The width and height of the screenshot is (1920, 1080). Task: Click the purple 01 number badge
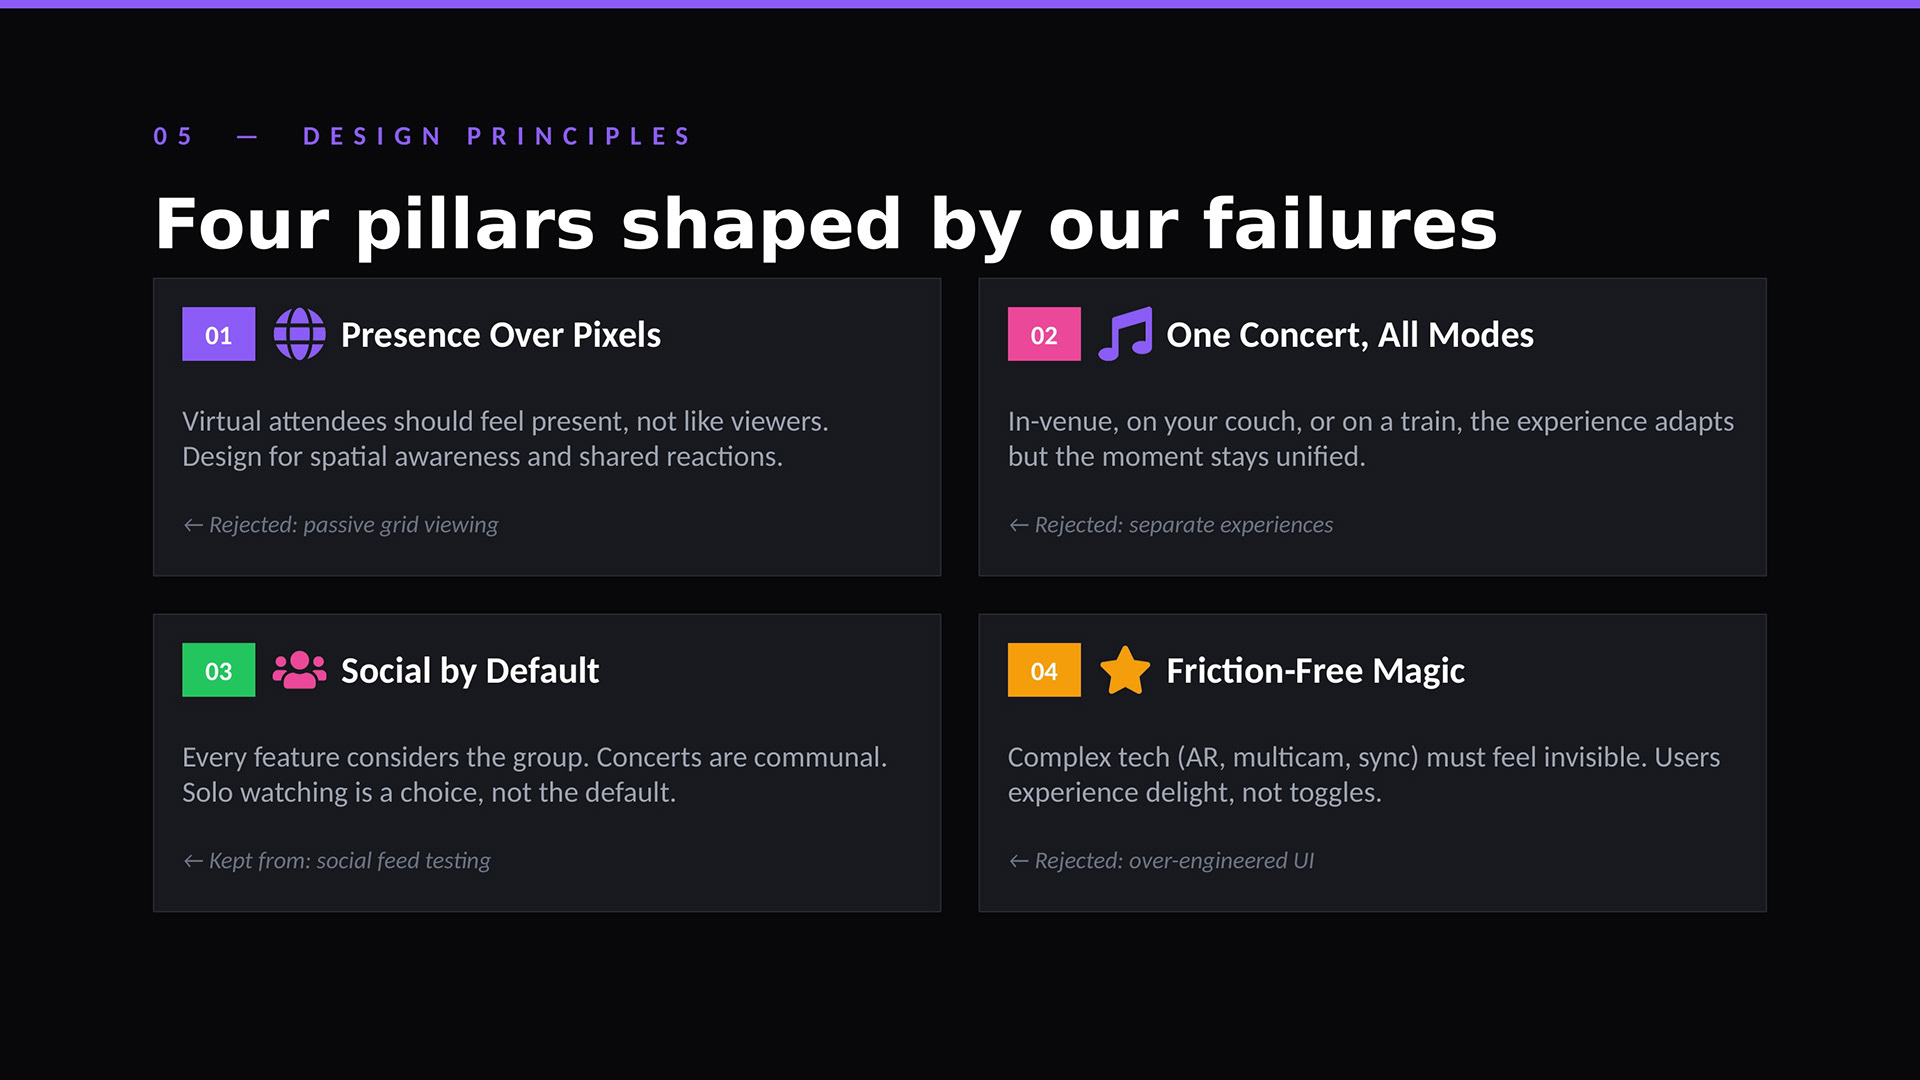click(x=218, y=334)
